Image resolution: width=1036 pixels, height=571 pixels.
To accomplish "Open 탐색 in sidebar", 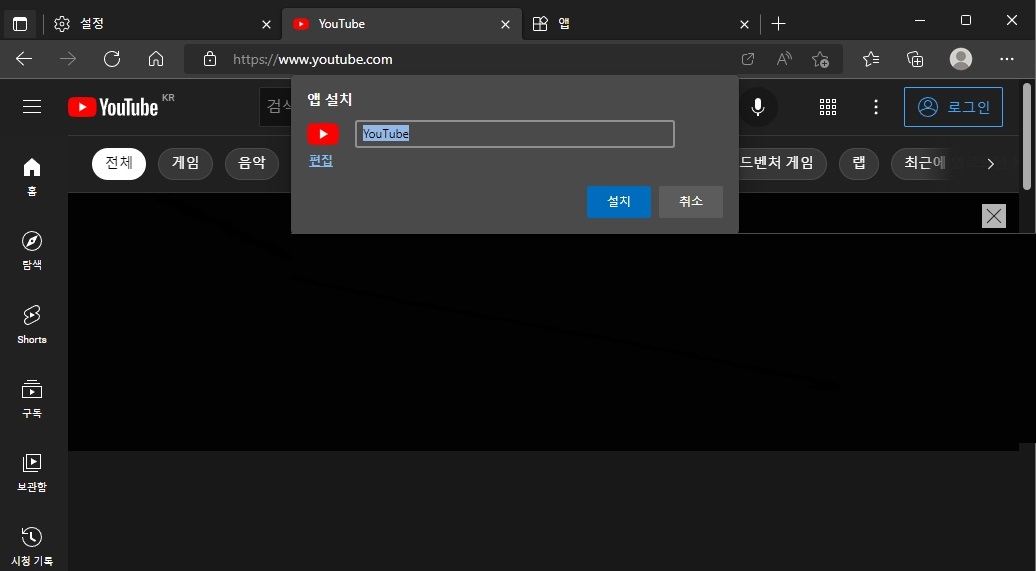I will 32,251.
